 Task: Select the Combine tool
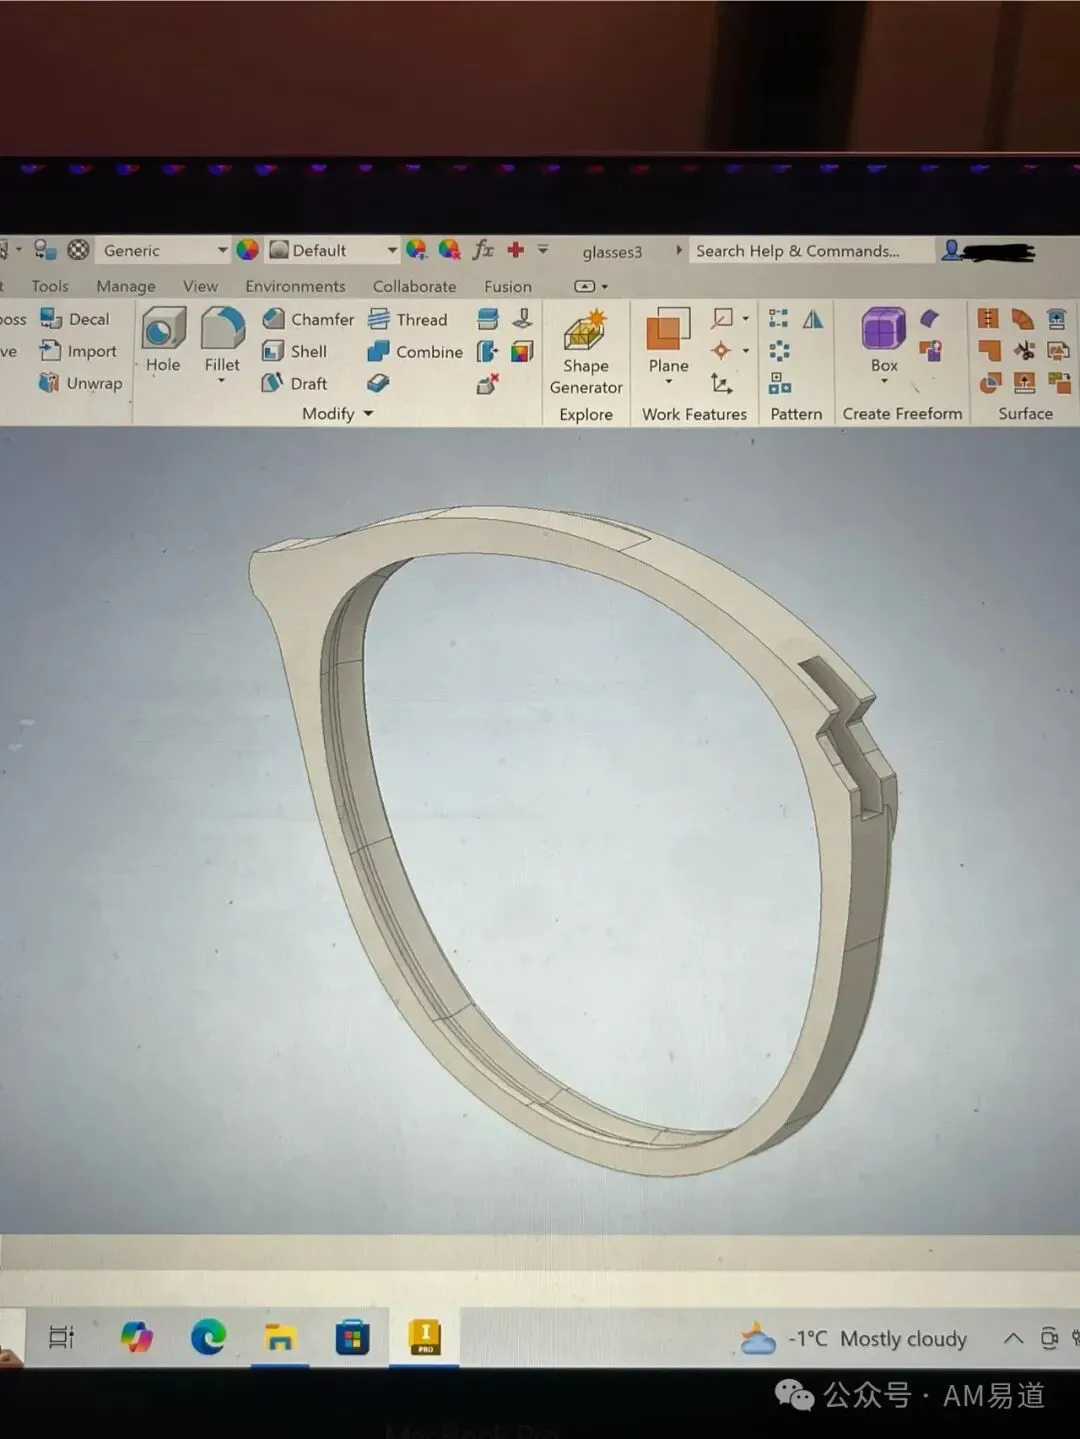415,351
